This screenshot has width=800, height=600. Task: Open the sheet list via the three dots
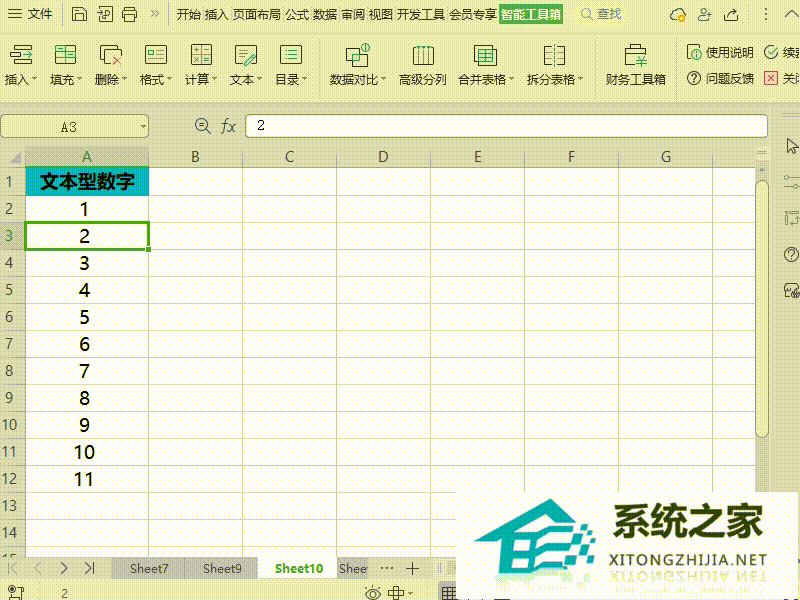(x=387, y=568)
